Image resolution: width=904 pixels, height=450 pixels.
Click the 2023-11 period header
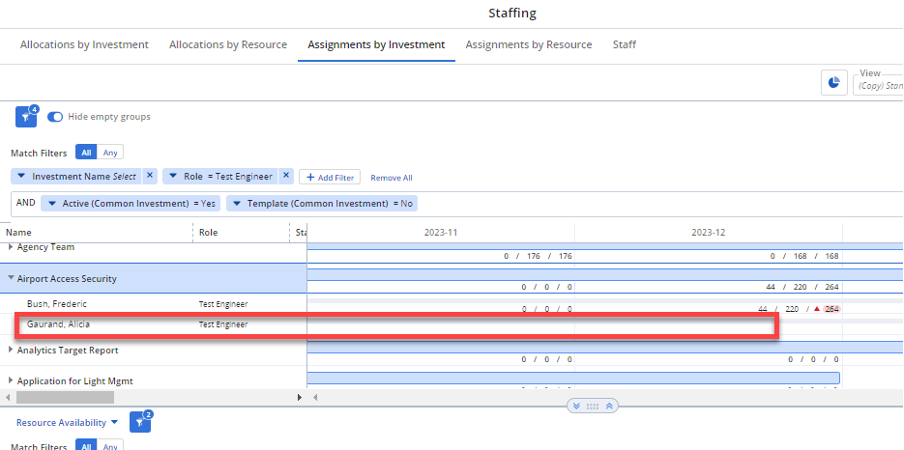440,233
